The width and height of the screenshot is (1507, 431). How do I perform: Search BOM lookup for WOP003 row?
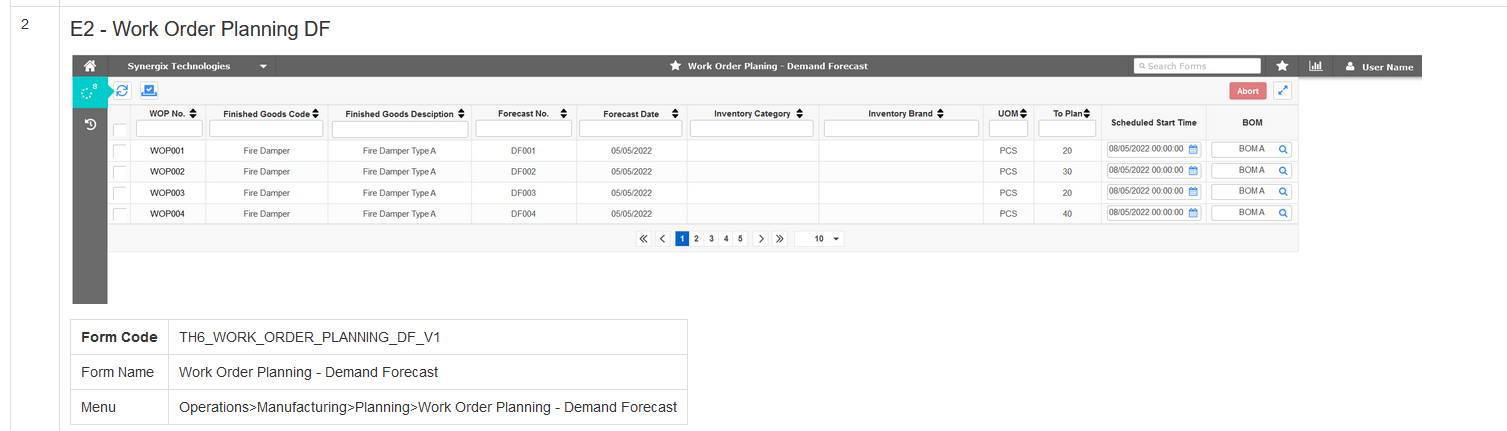tap(1283, 192)
